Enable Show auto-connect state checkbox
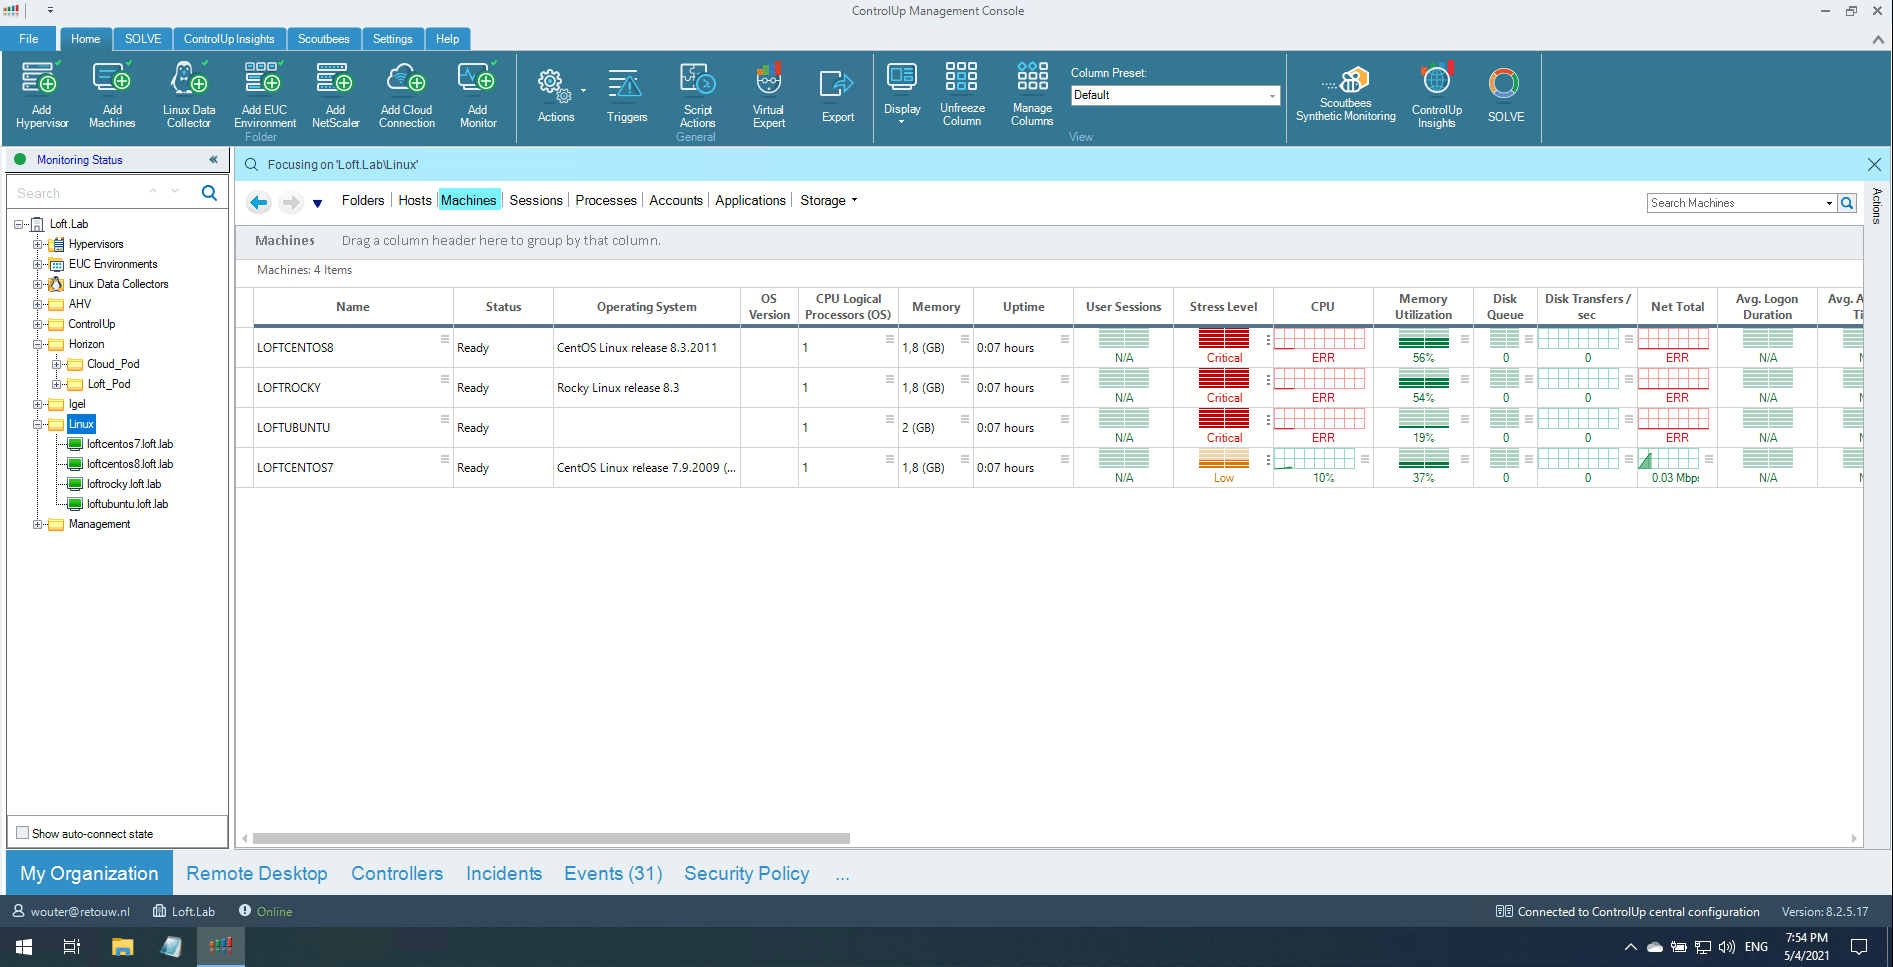The image size is (1893, 967). tap(23, 833)
